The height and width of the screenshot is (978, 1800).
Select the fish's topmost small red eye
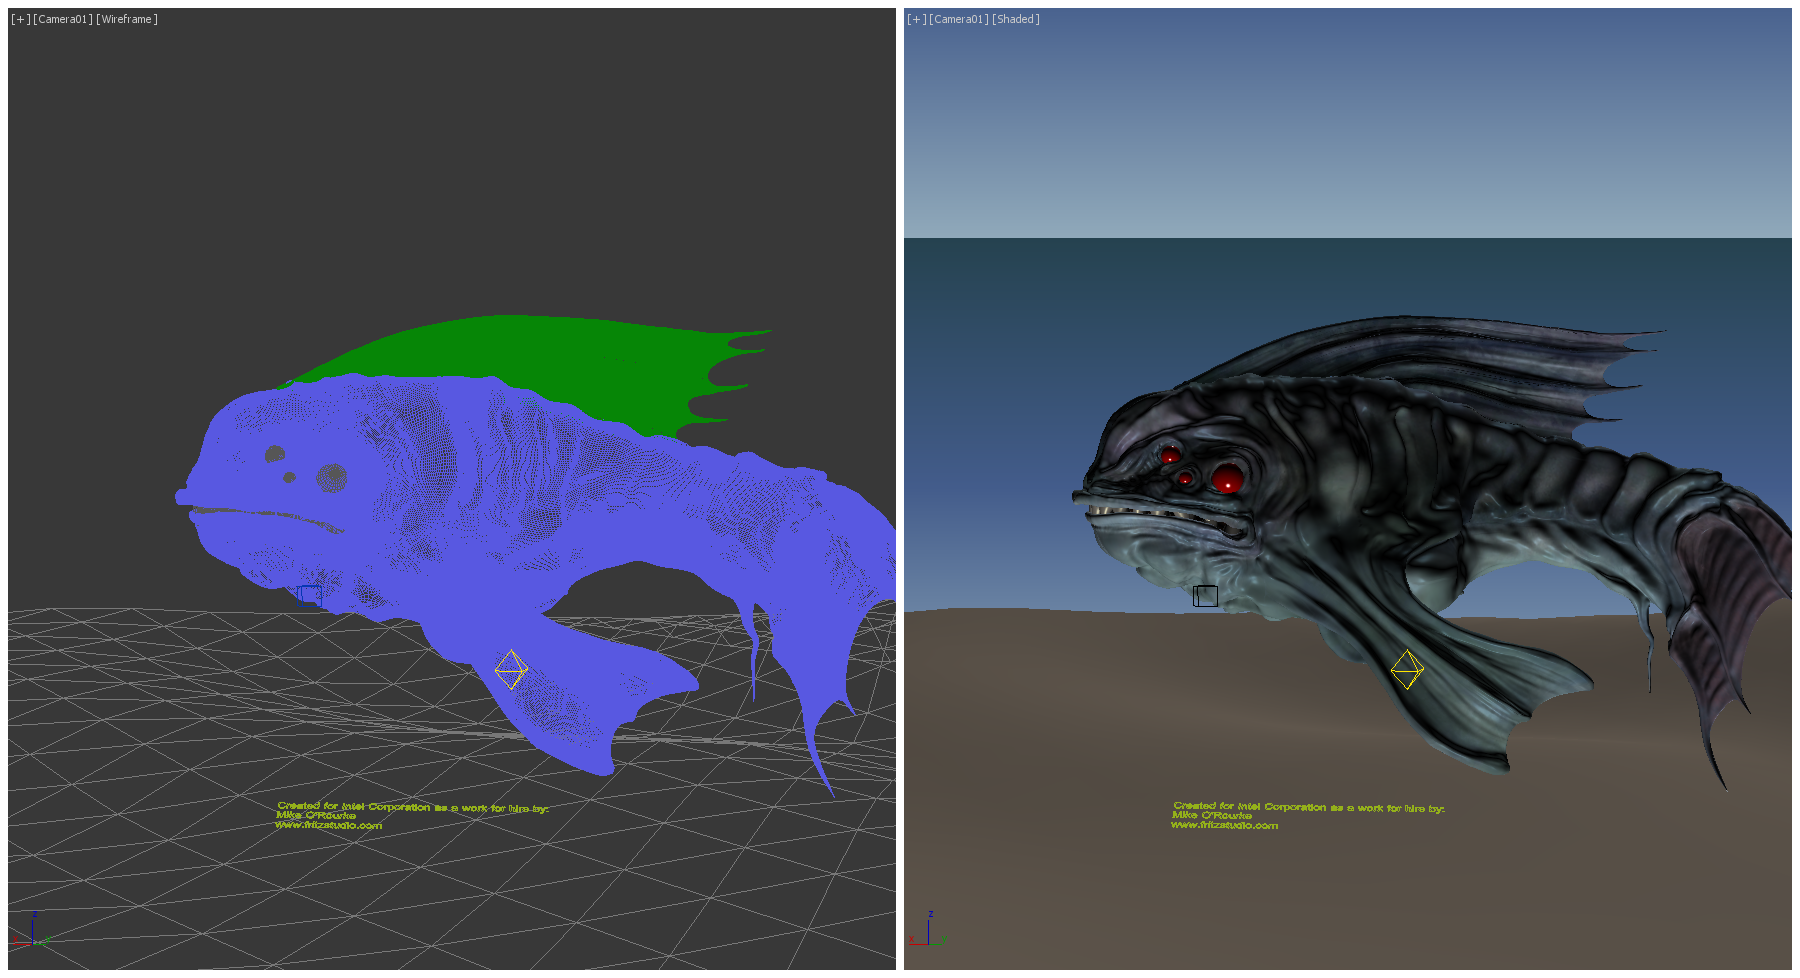coord(1170,455)
